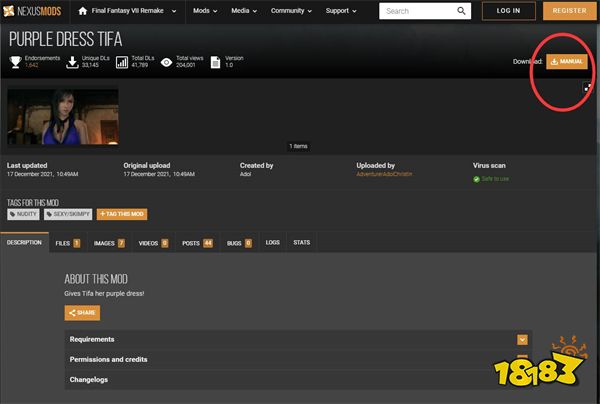The height and width of the screenshot is (404, 600).
Task: Switch to the STATS tab
Action: pyautogui.click(x=302, y=243)
